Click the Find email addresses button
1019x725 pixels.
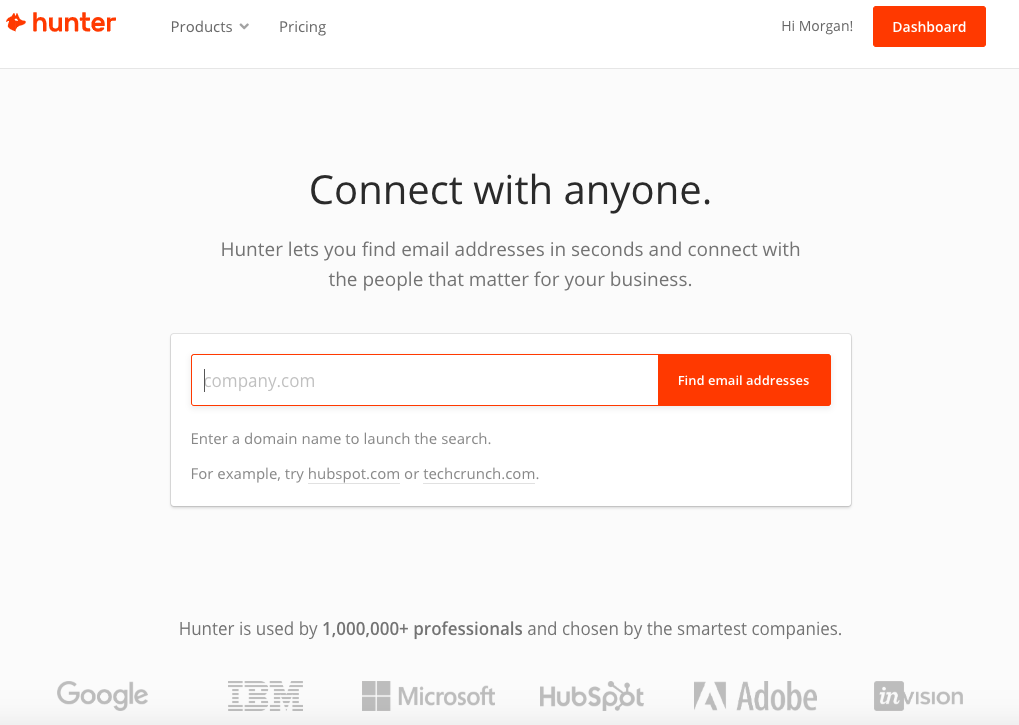[744, 380]
